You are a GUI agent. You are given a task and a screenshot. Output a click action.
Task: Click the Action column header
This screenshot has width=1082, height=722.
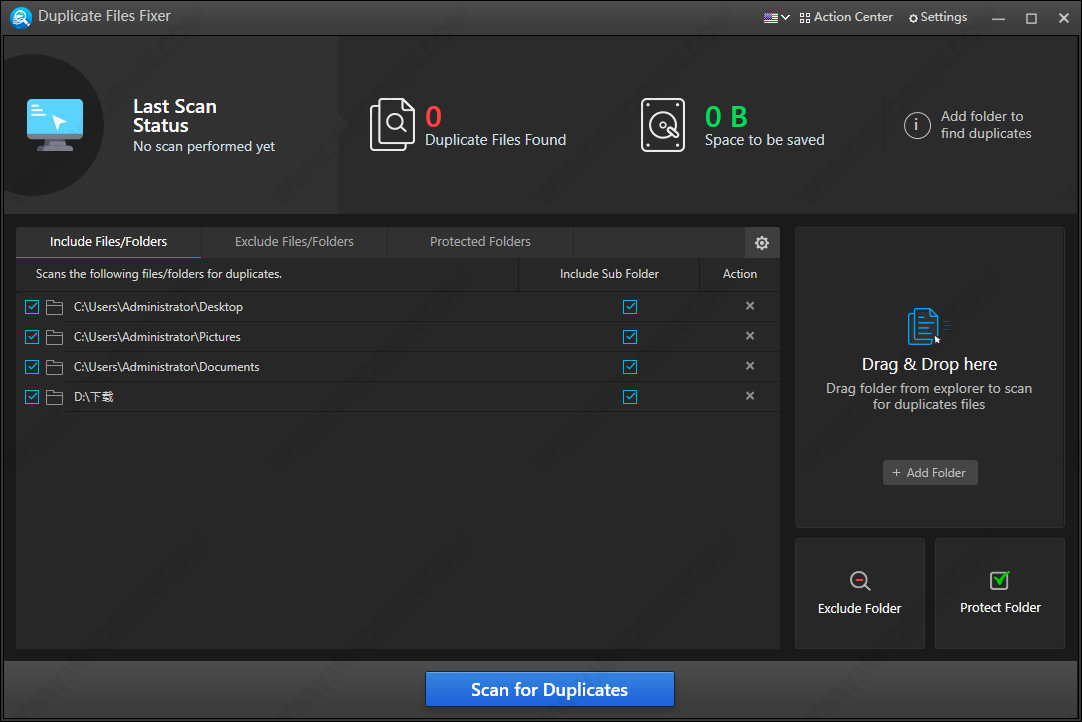[740, 274]
